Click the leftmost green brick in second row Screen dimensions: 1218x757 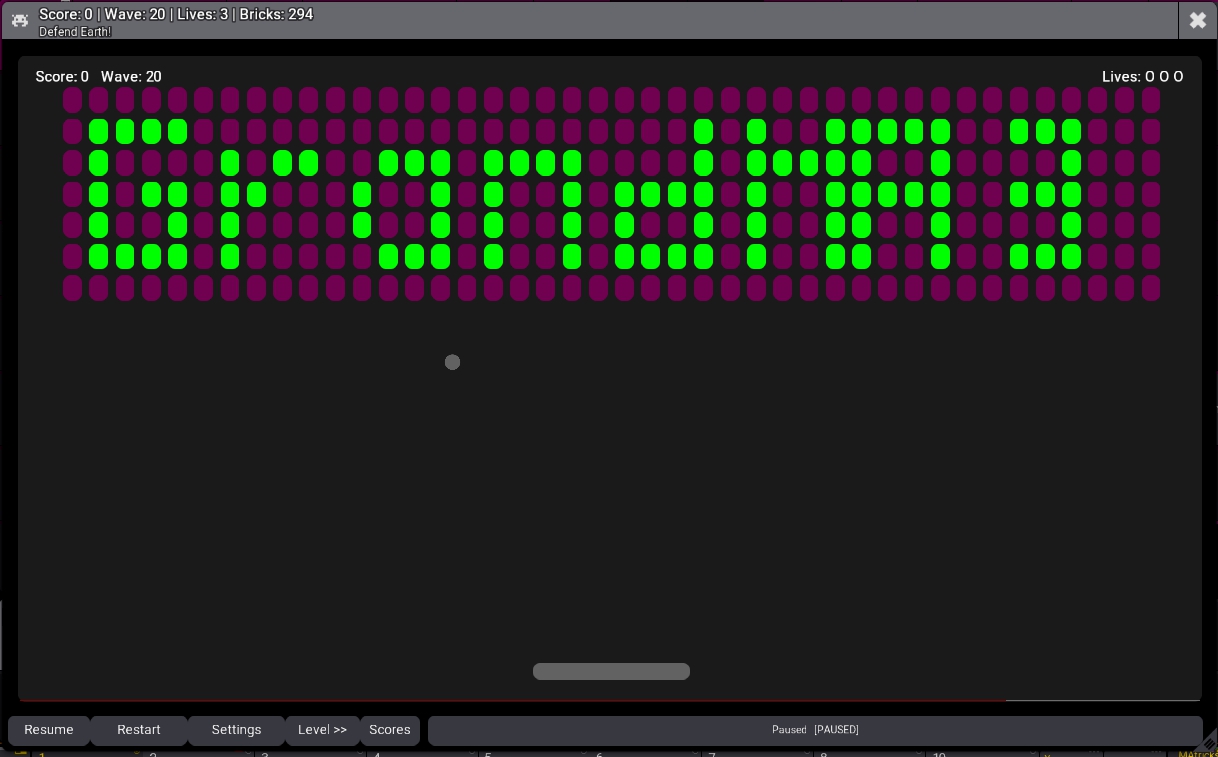98,131
